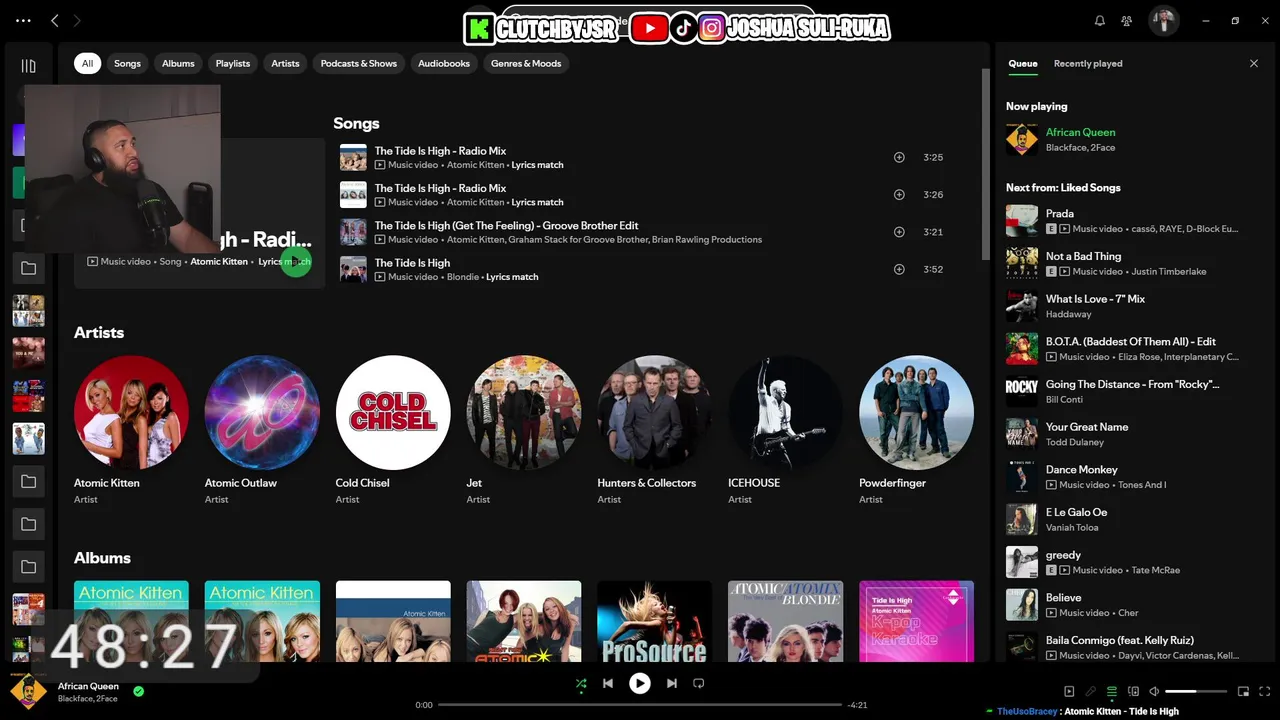The height and width of the screenshot is (720, 1280).
Task: Open the miniplayer icon
Action: click(x=1244, y=691)
